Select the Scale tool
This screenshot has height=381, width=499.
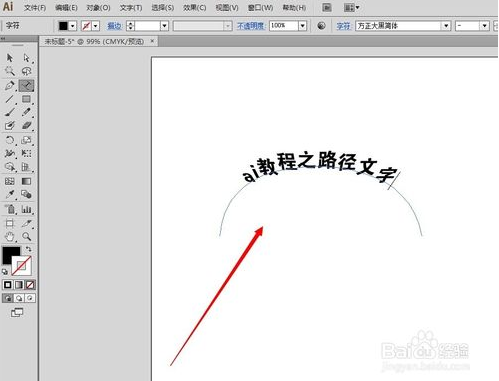tap(26, 140)
